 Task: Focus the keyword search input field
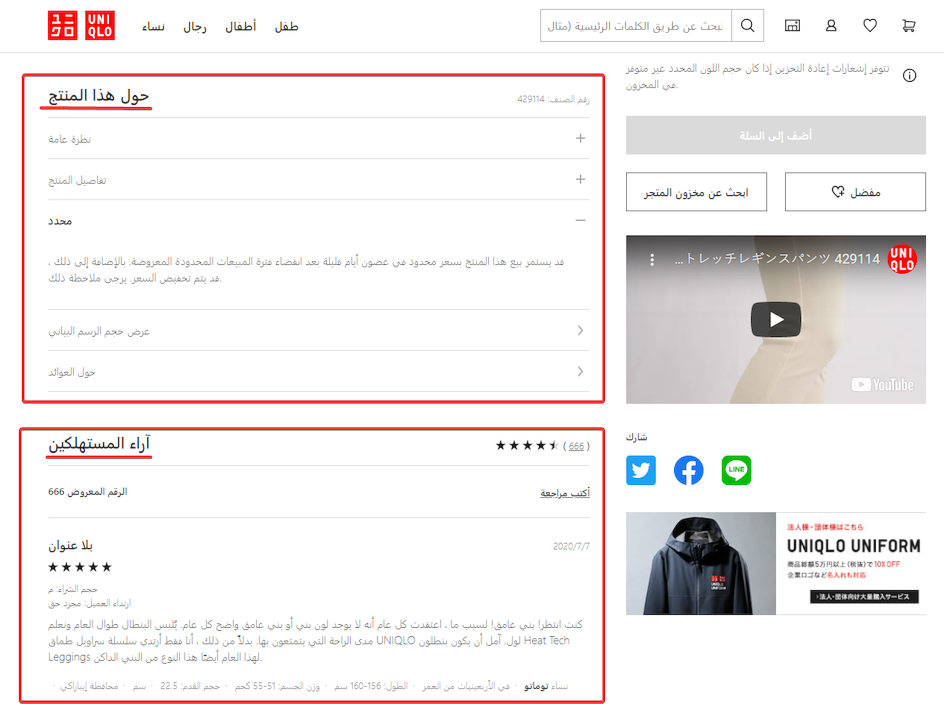636,25
